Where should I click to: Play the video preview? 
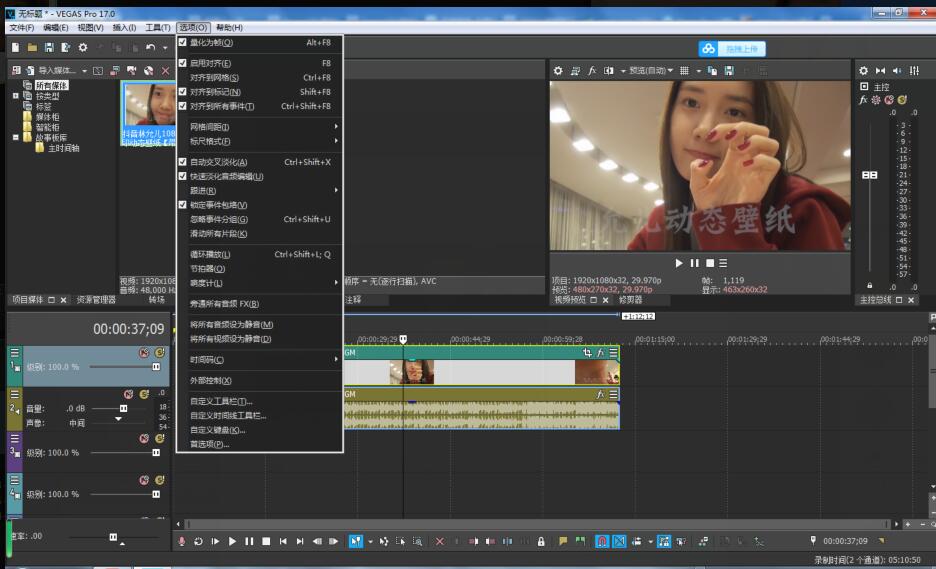tap(679, 263)
